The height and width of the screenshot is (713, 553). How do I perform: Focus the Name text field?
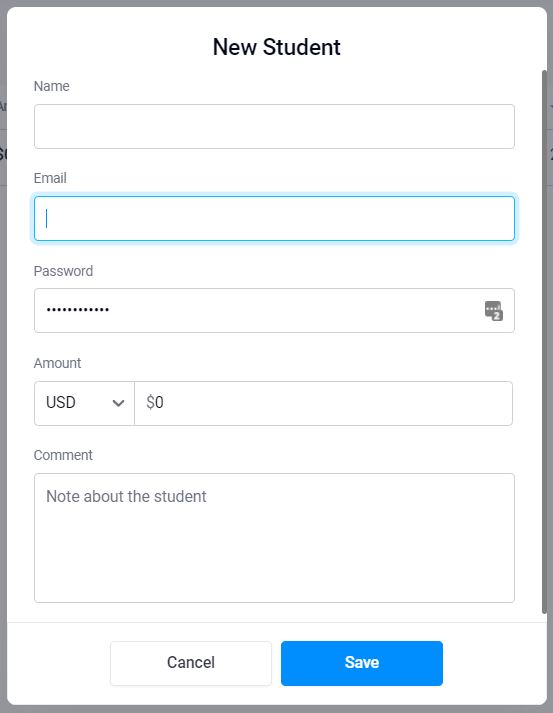(x=274, y=126)
